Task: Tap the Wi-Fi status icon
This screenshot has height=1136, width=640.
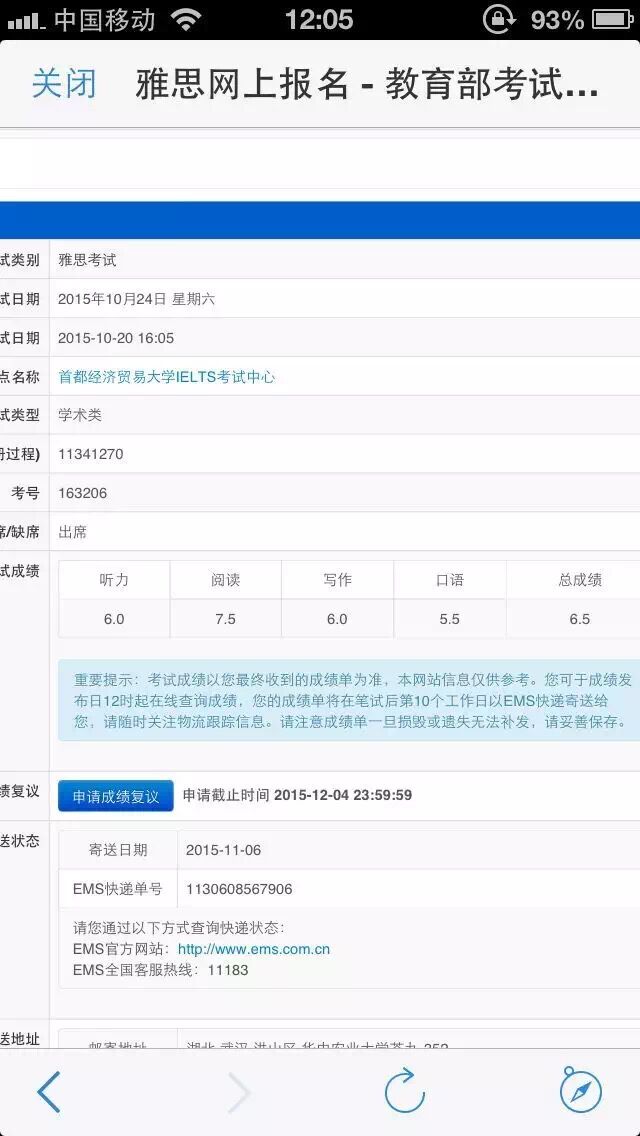Action: pyautogui.click(x=187, y=20)
